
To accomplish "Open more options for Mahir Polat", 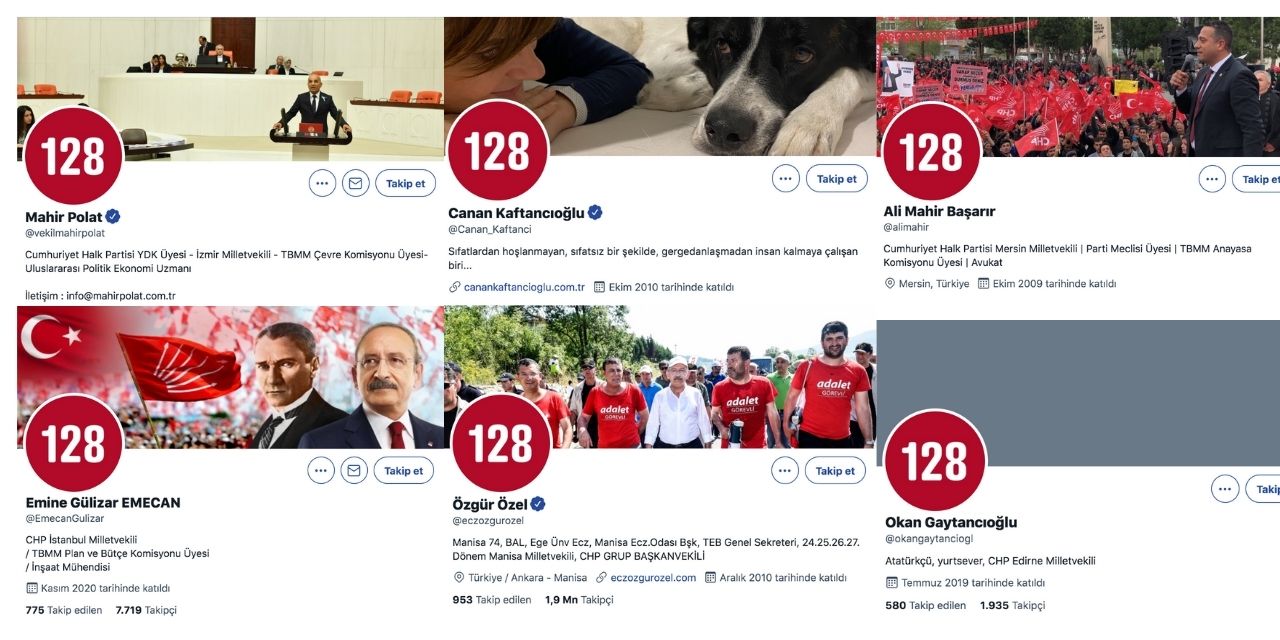I will [322, 183].
